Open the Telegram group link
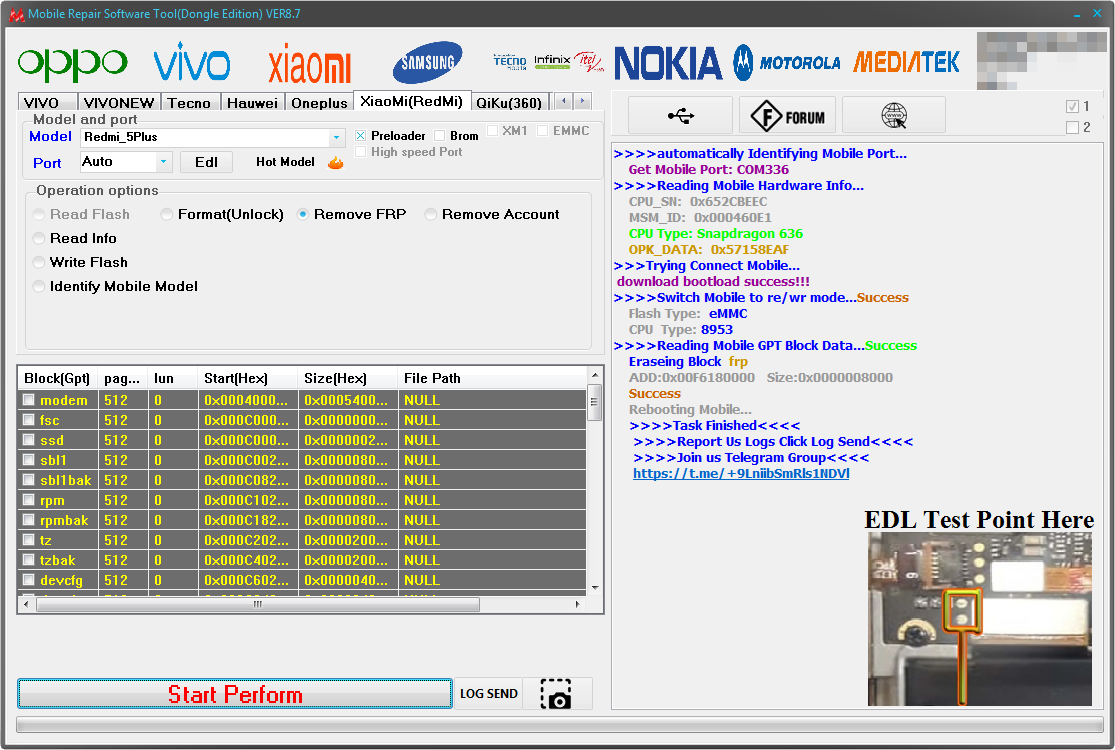 741,473
